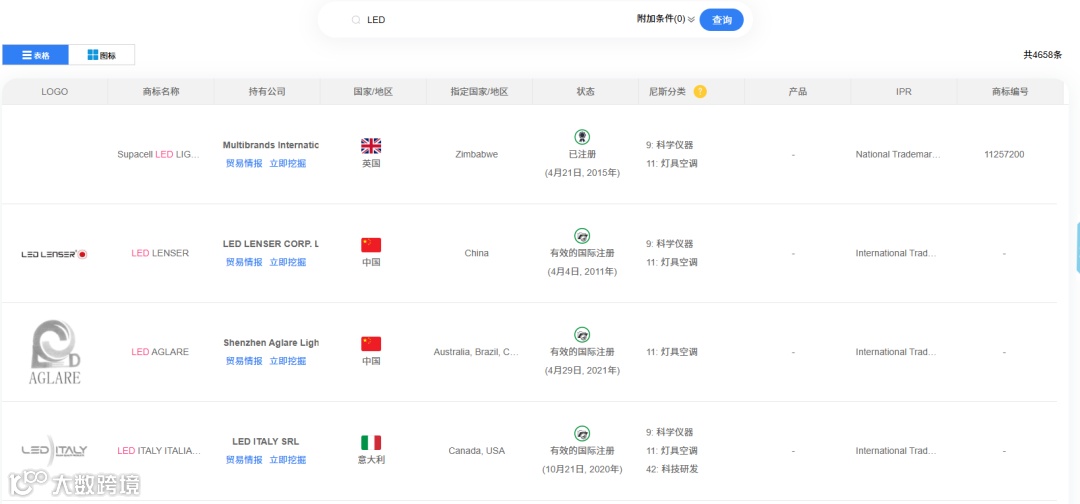Open the LED ITALY logo thumbnail

click(x=54, y=450)
